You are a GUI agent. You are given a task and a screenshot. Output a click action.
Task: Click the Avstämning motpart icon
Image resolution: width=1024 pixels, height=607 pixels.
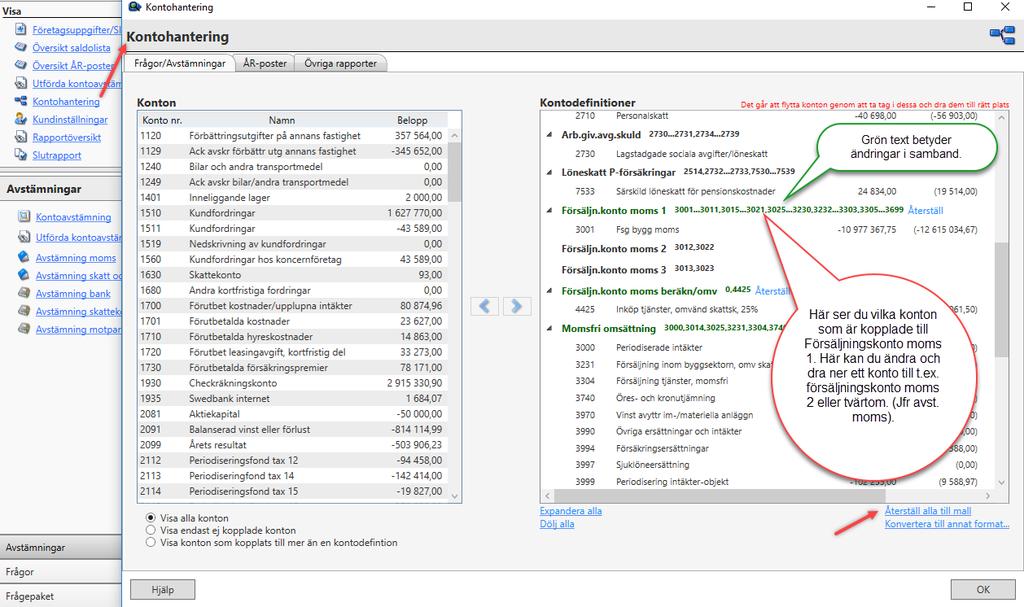(24, 329)
